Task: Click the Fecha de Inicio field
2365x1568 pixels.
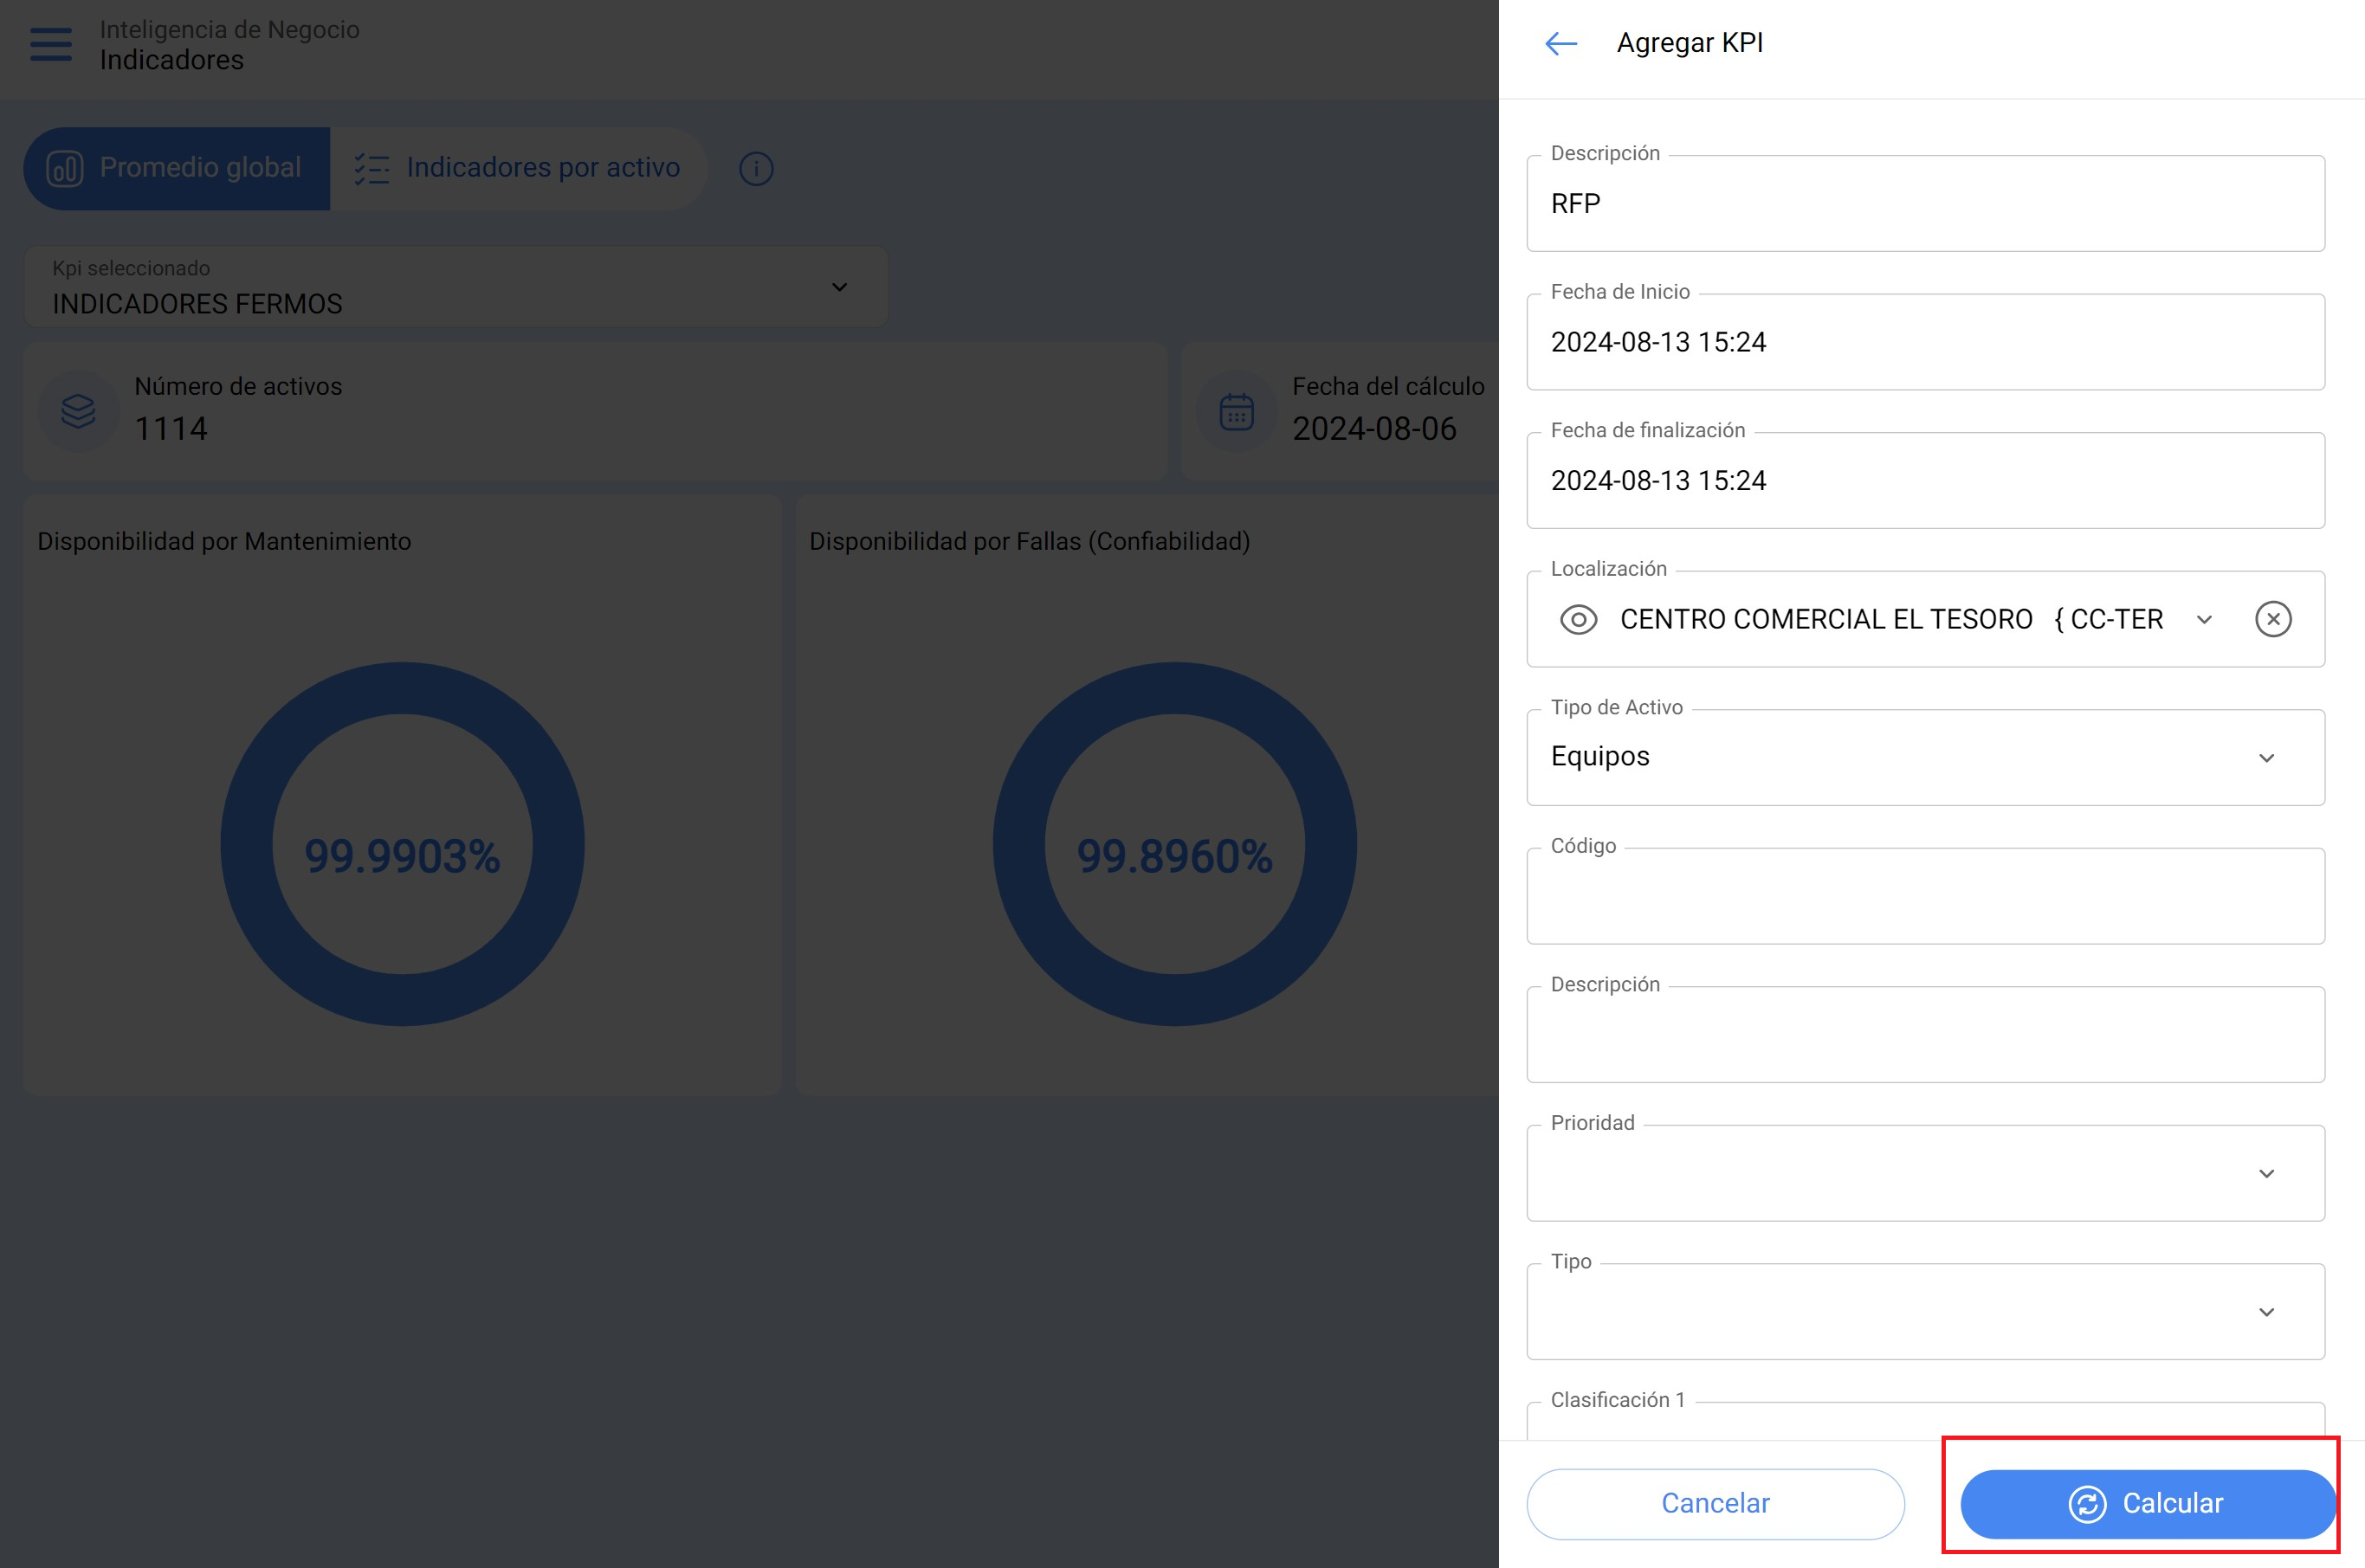Action: click(1925, 342)
